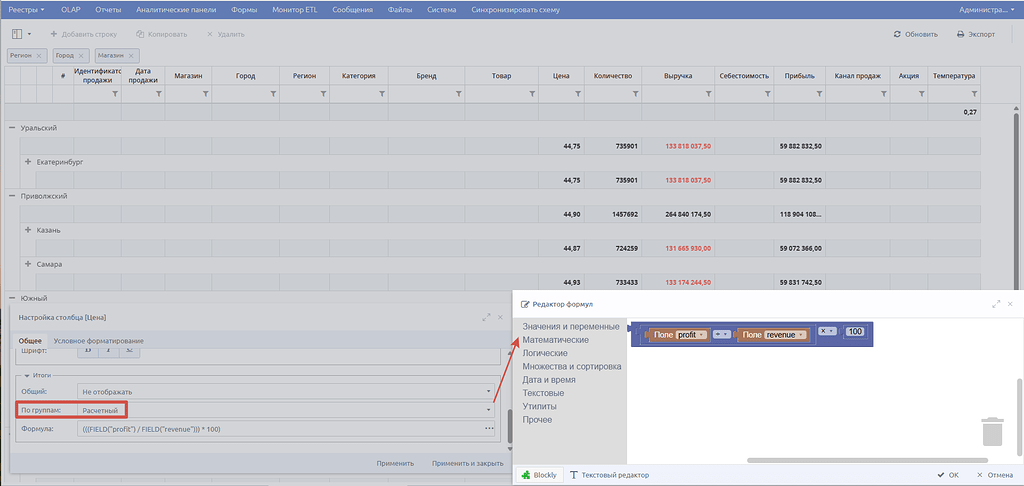The height and width of the screenshot is (486, 1024).
Task: Click the Экспорт printer icon
Action: 960,35
